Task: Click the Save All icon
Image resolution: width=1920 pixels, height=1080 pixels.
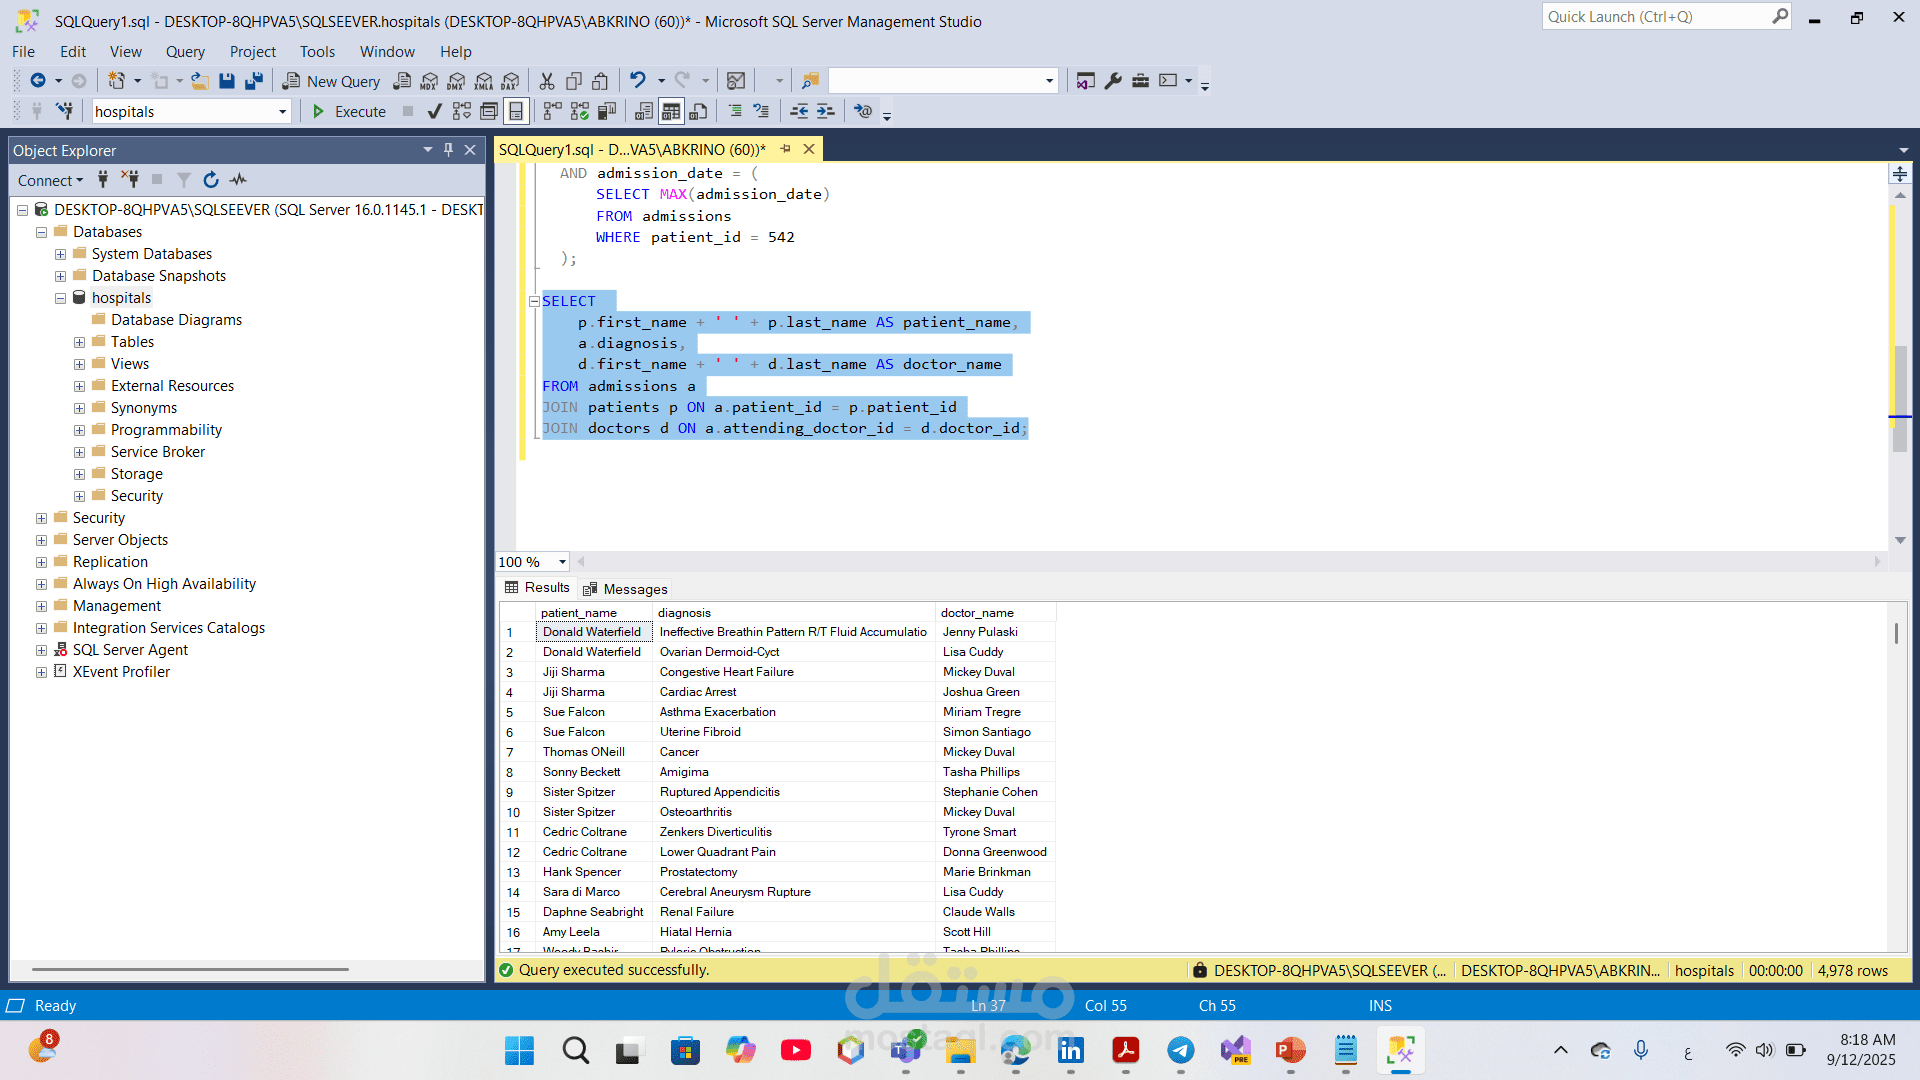Action: coord(254,81)
